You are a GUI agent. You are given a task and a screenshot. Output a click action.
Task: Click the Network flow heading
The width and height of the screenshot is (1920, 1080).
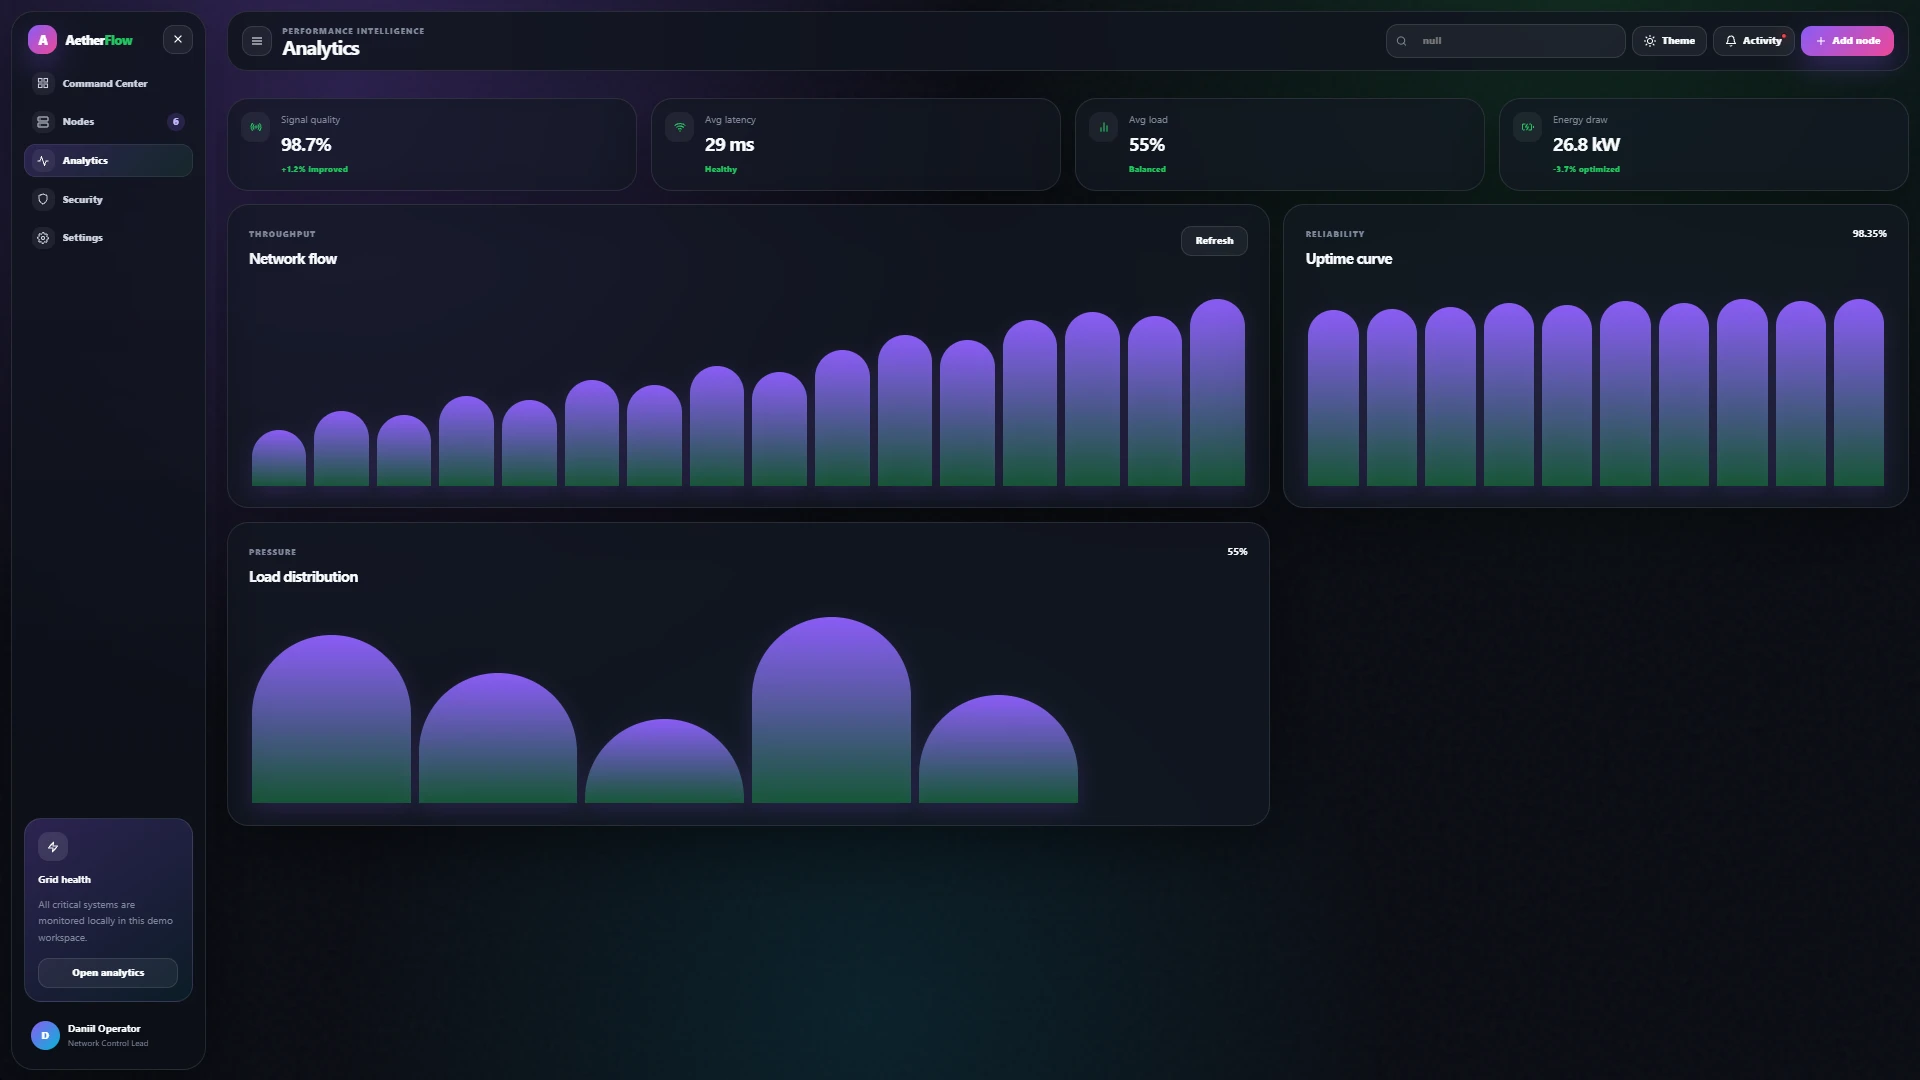coord(293,259)
